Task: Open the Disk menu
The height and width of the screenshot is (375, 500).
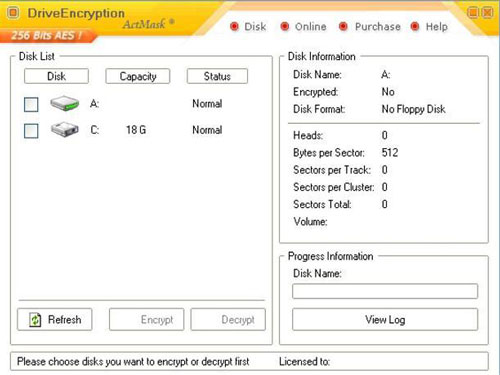Action: pos(255,27)
